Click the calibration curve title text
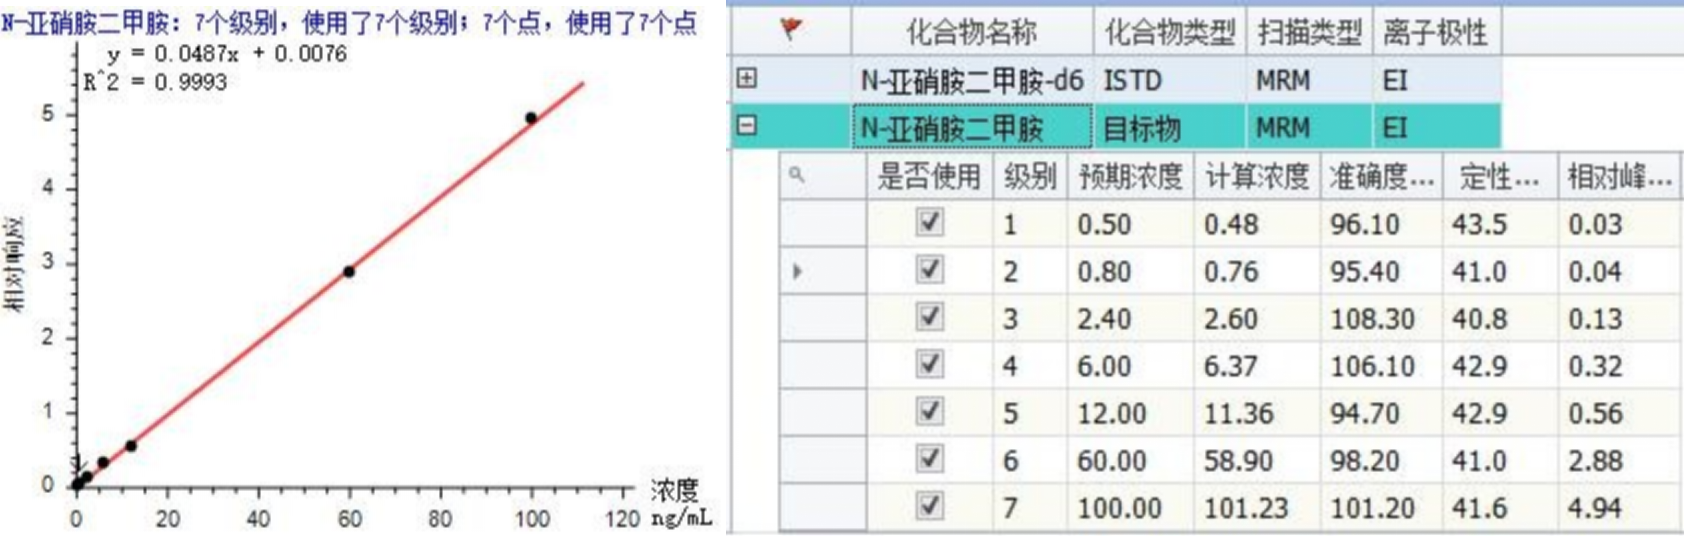The height and width of the screenshot is (537, 1685). click(349, 22)
